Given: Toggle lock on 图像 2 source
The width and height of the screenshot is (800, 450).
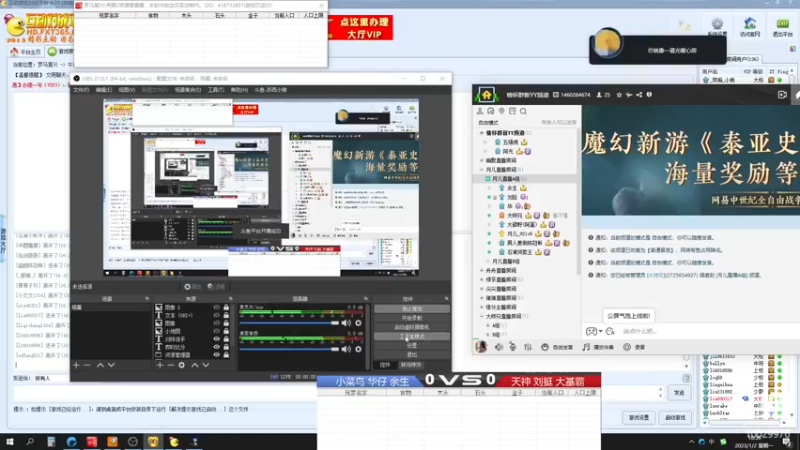Looking at the screenshot, I should (226, 308).
